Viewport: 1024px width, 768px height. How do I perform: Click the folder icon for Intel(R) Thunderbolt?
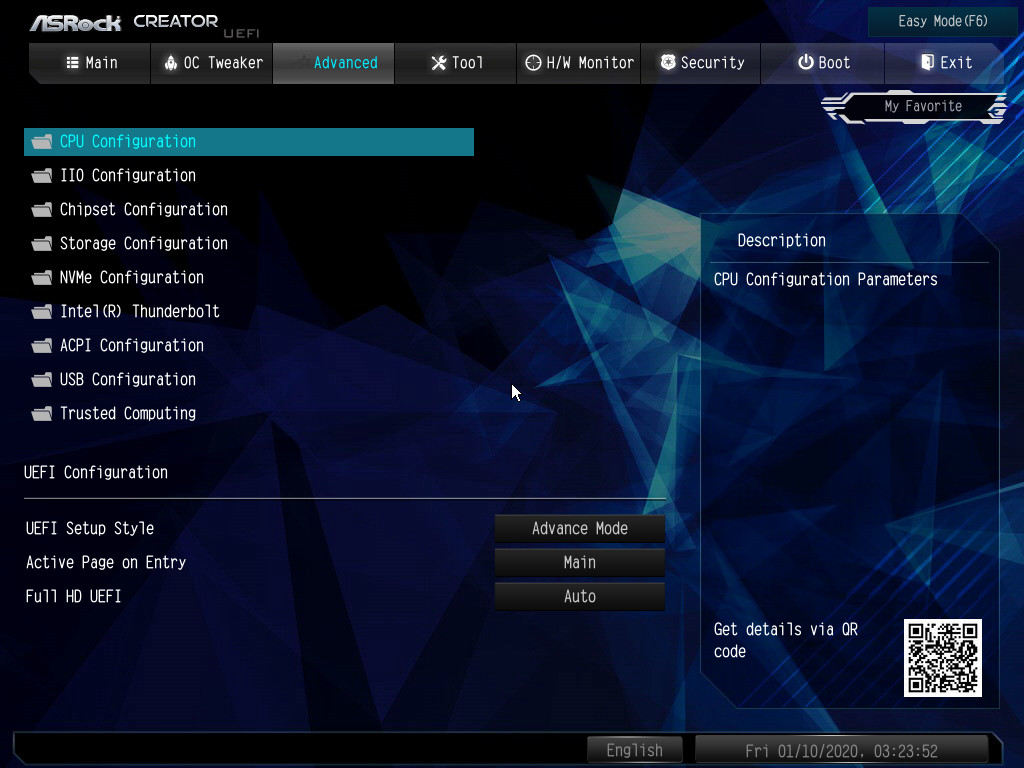(41, 312)
